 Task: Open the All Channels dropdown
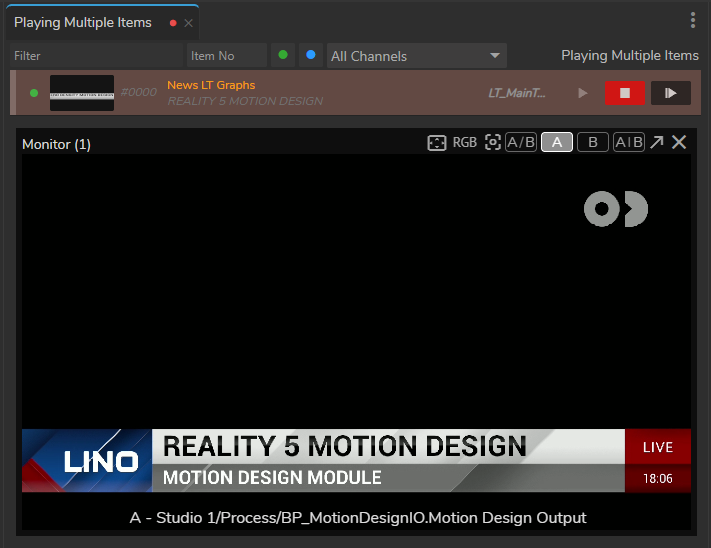point(416,56)
